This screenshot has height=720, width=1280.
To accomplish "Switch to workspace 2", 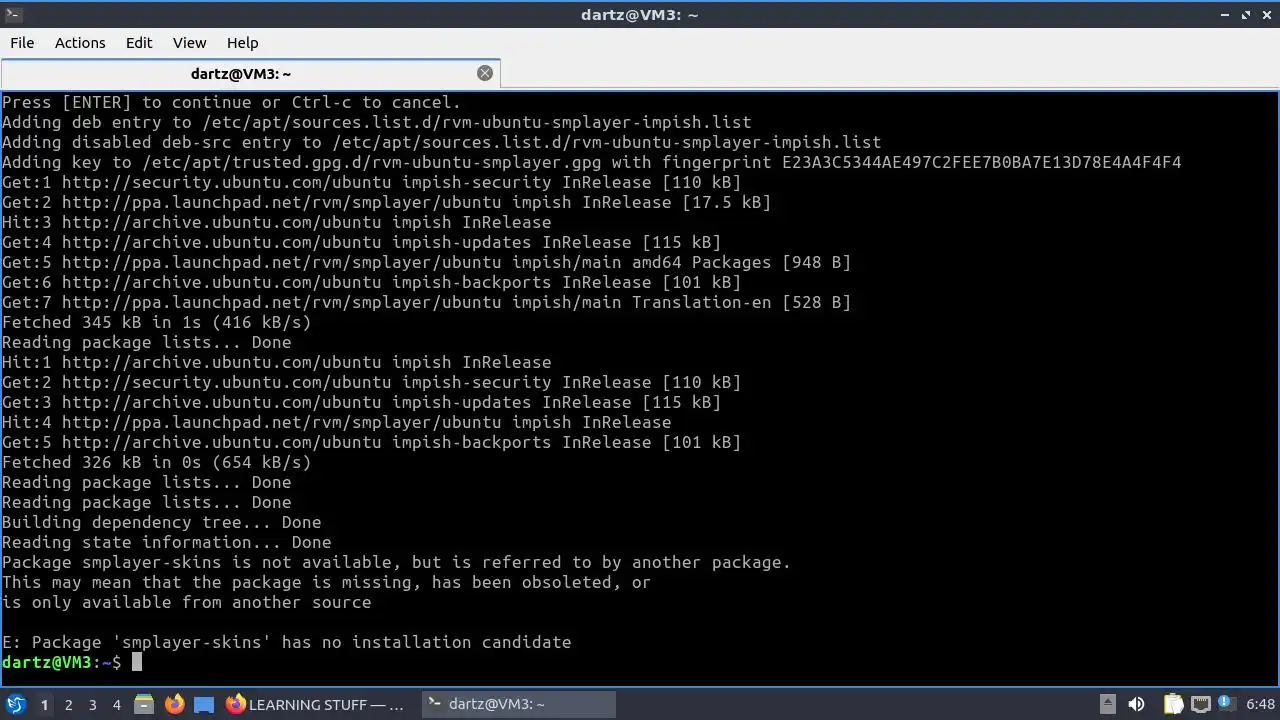I will pos(68,705).
